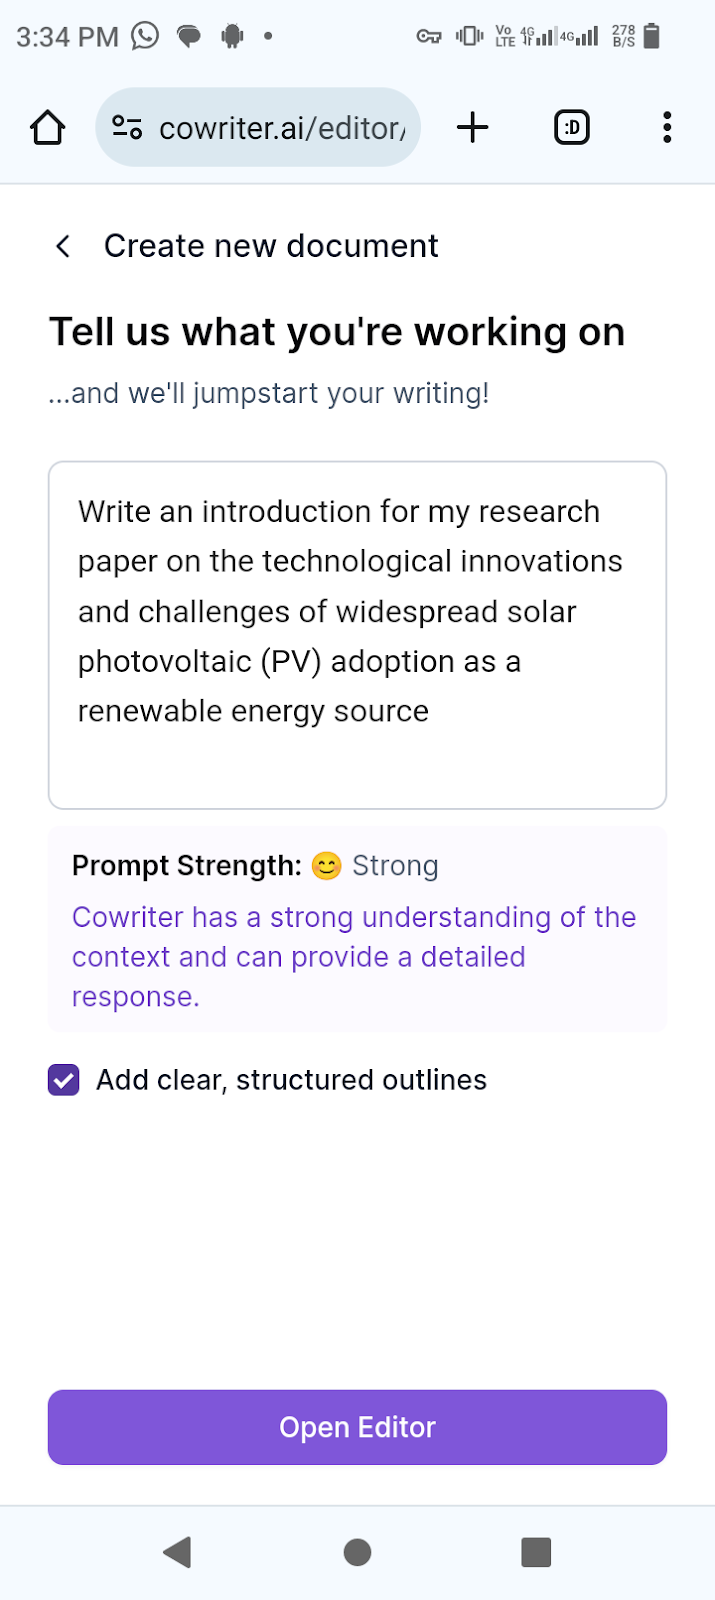Tap the browser home icon
715x1600 pixels.
47,128
